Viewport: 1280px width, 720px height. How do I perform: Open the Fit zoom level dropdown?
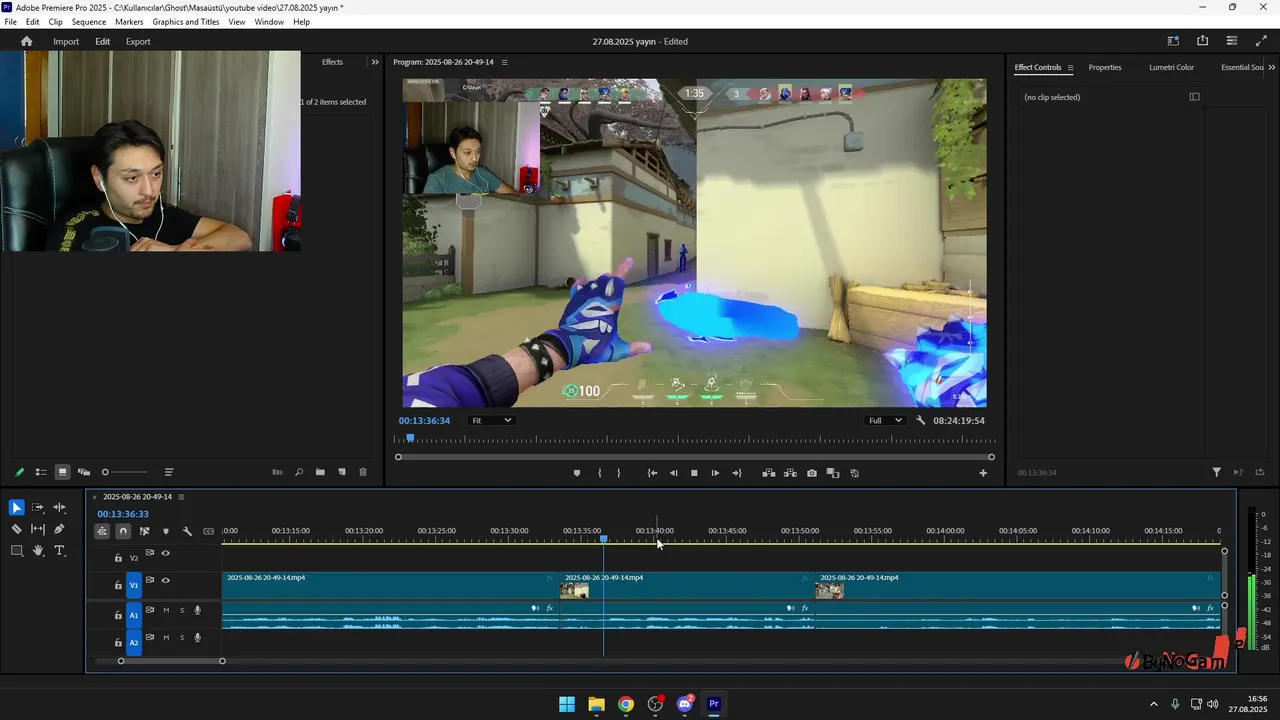[492, 421]
